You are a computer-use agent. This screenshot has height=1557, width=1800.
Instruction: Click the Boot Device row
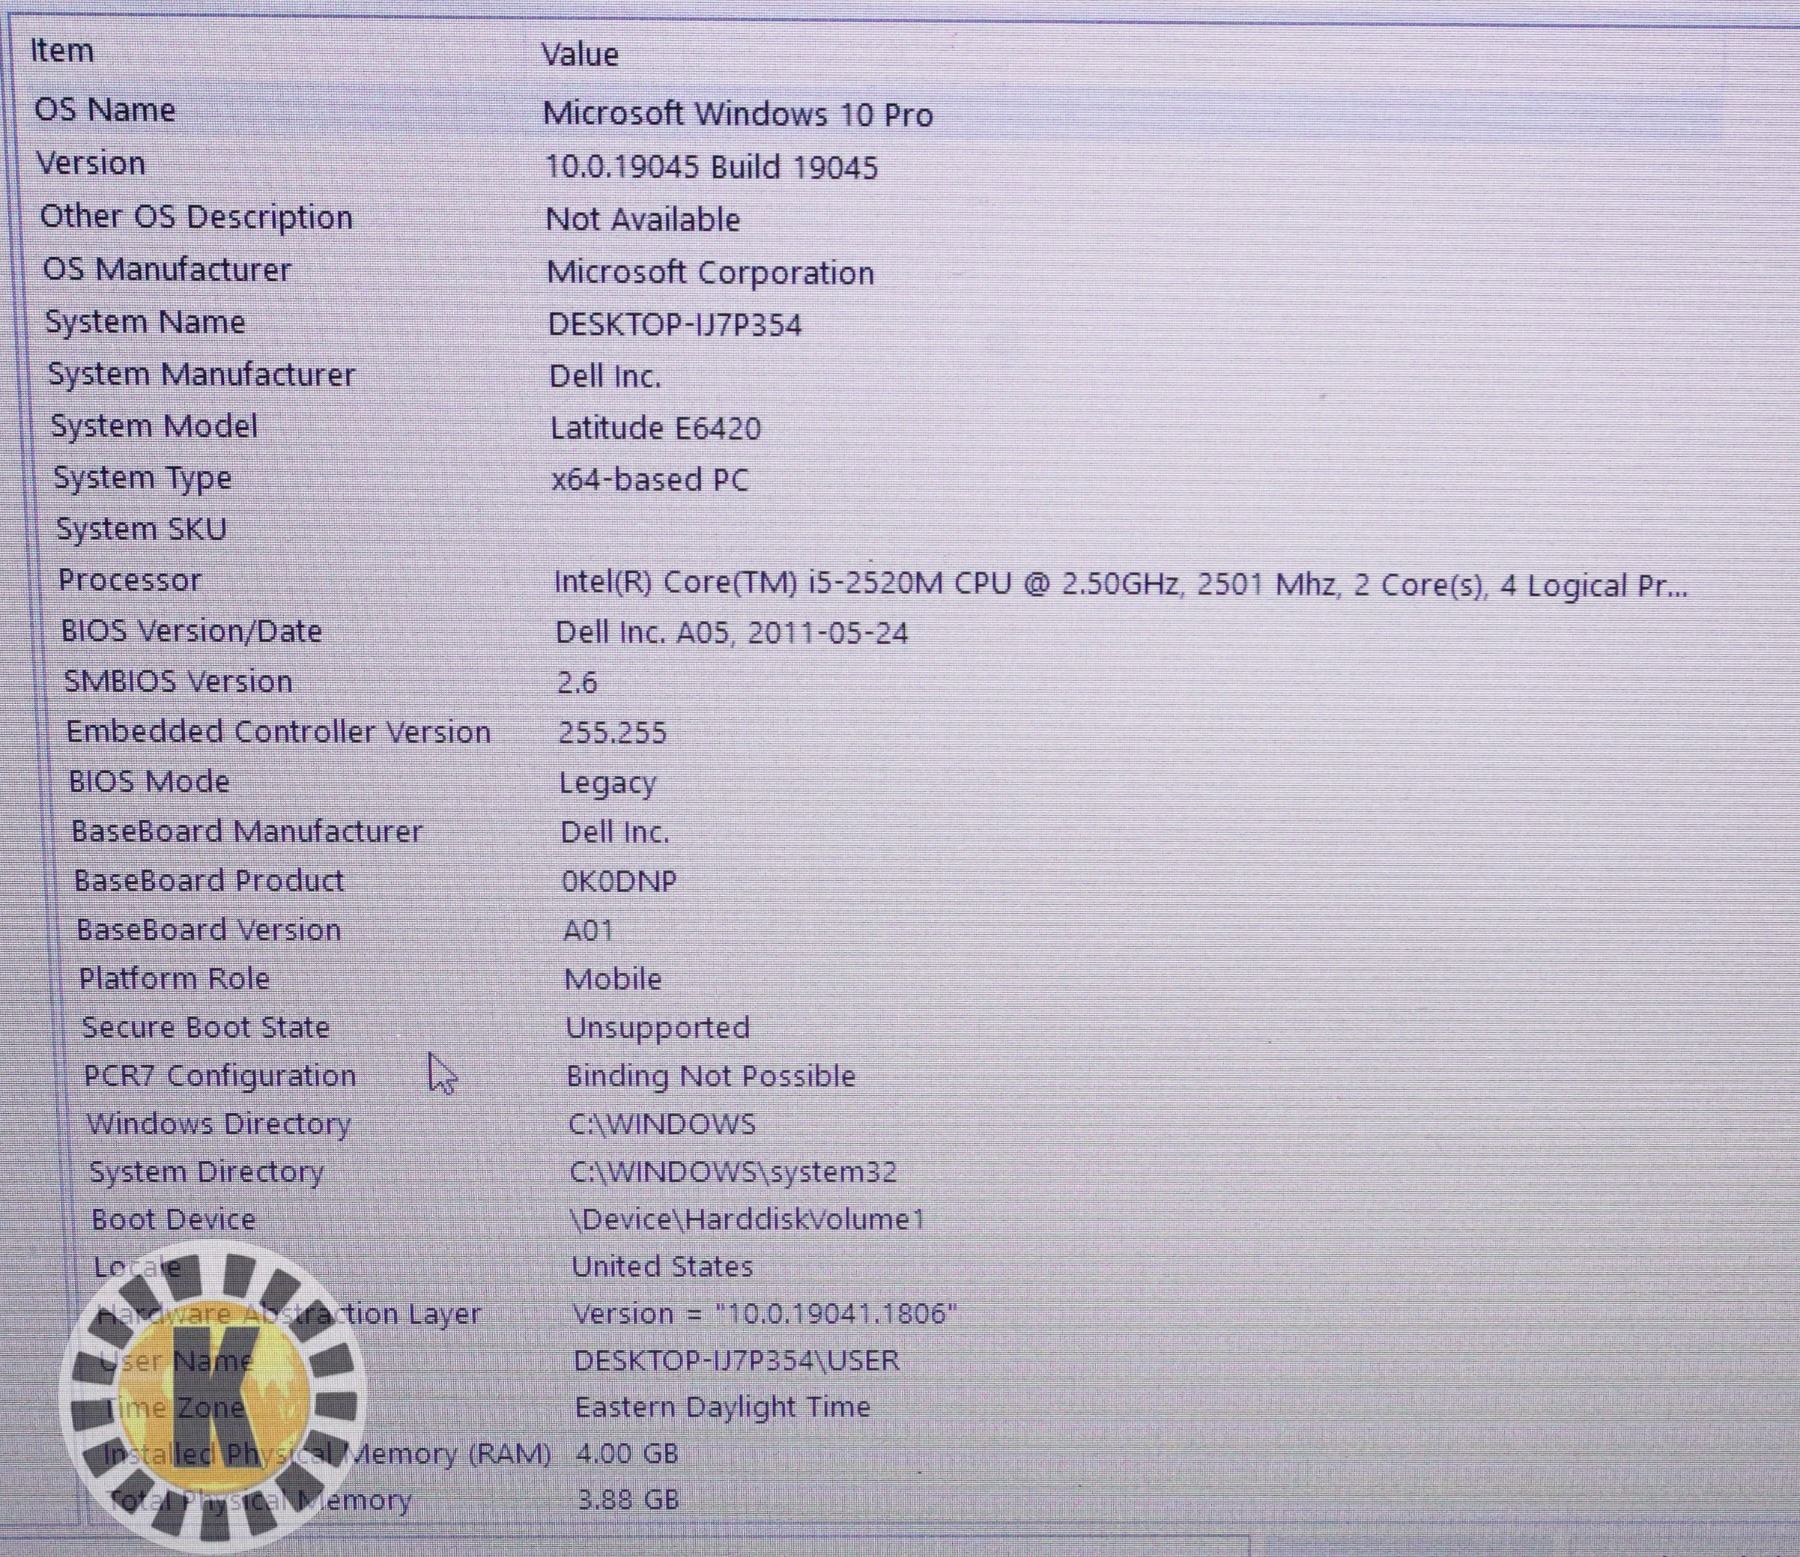[174, 1220]
